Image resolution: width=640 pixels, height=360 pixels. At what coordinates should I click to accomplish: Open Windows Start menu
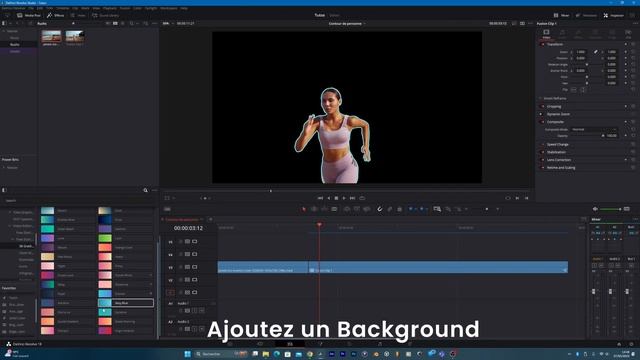[x=187, y=354]
